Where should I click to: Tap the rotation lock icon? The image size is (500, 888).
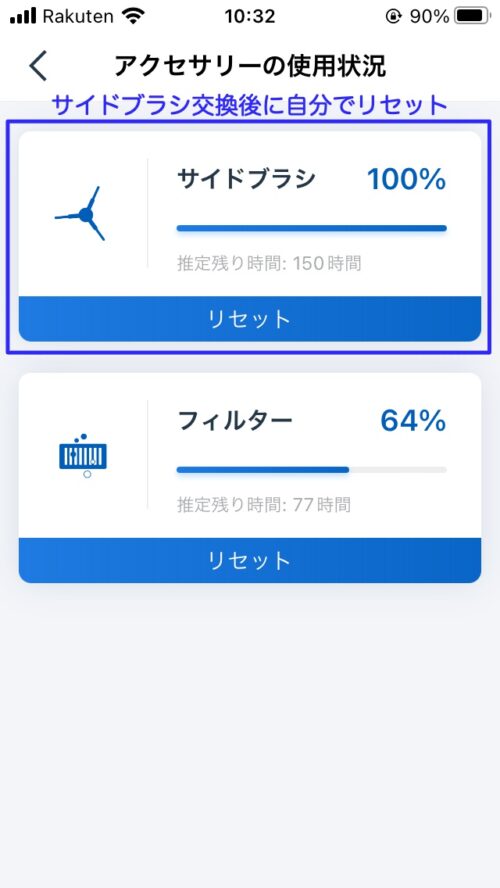[392, 17]
